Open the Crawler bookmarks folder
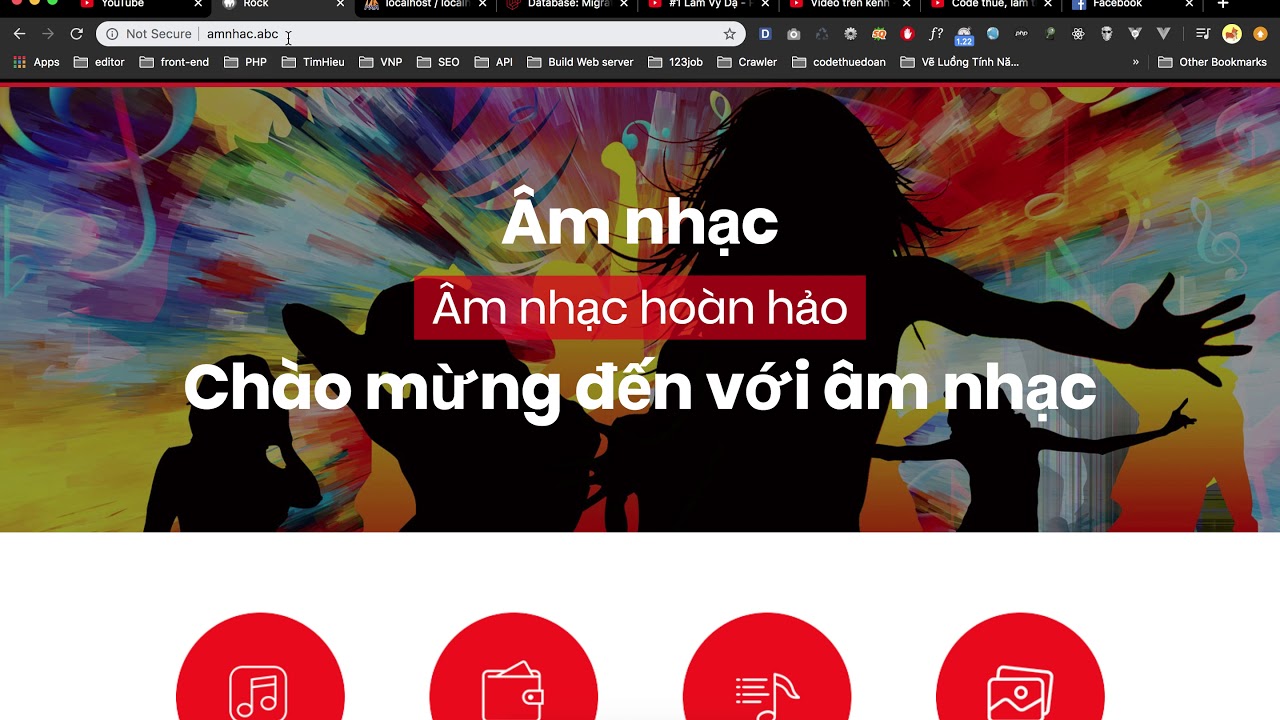Image resolution: width=1280 pixels, height=720 pixels. (747, 62)
